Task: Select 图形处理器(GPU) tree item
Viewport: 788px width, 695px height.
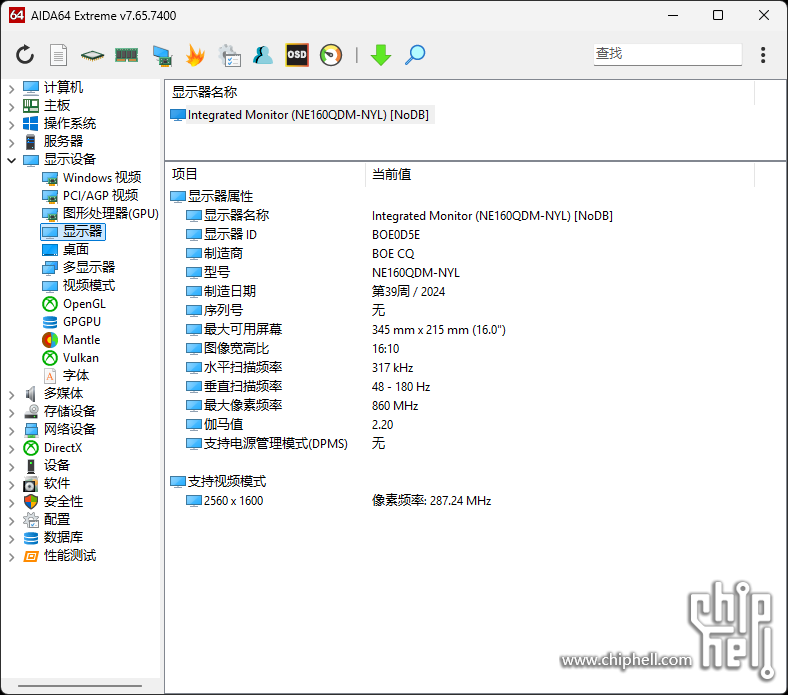Action: [x=111, y=213]
